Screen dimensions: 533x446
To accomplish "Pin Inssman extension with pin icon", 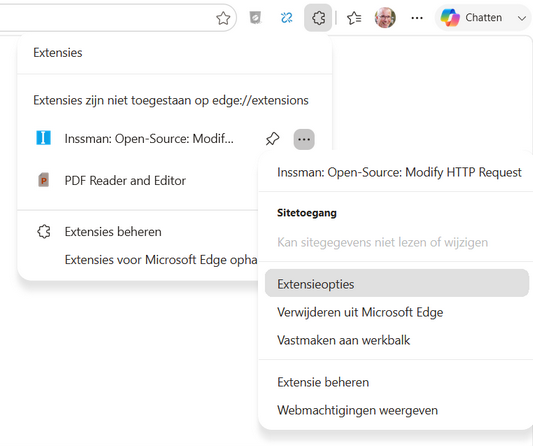I will [272, 139].
